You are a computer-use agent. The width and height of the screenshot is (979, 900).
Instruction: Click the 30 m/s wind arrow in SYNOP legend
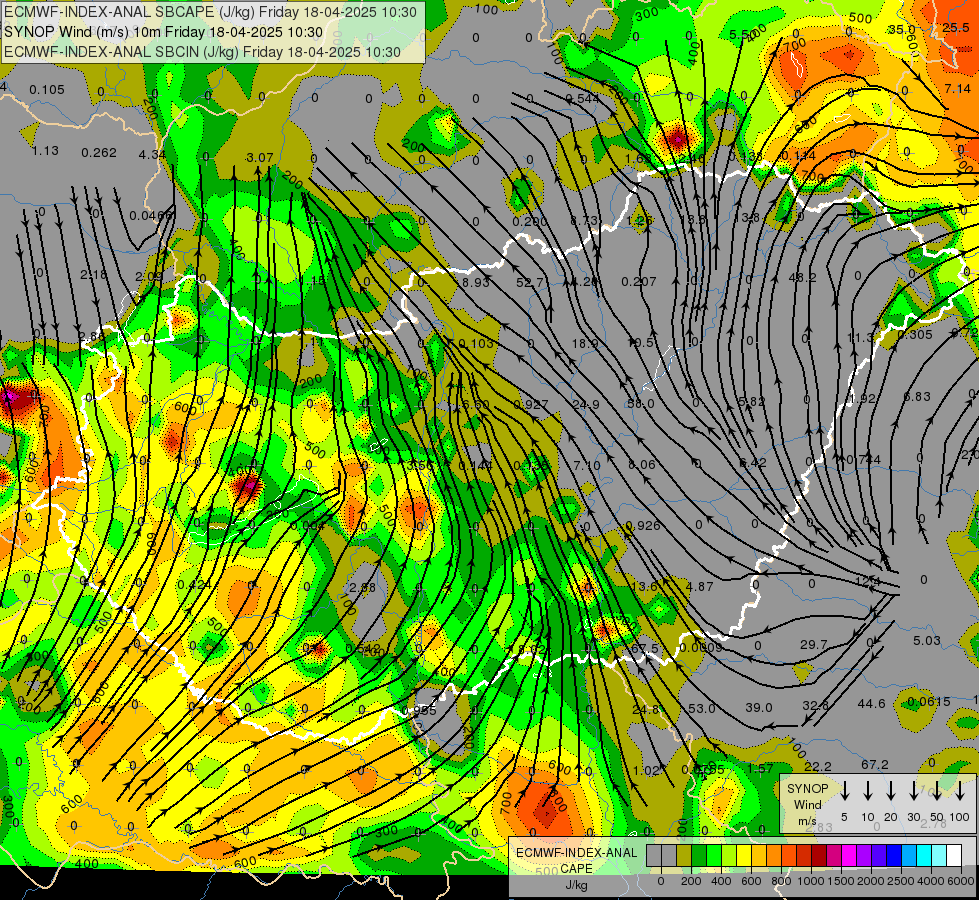tap(914, 791)
